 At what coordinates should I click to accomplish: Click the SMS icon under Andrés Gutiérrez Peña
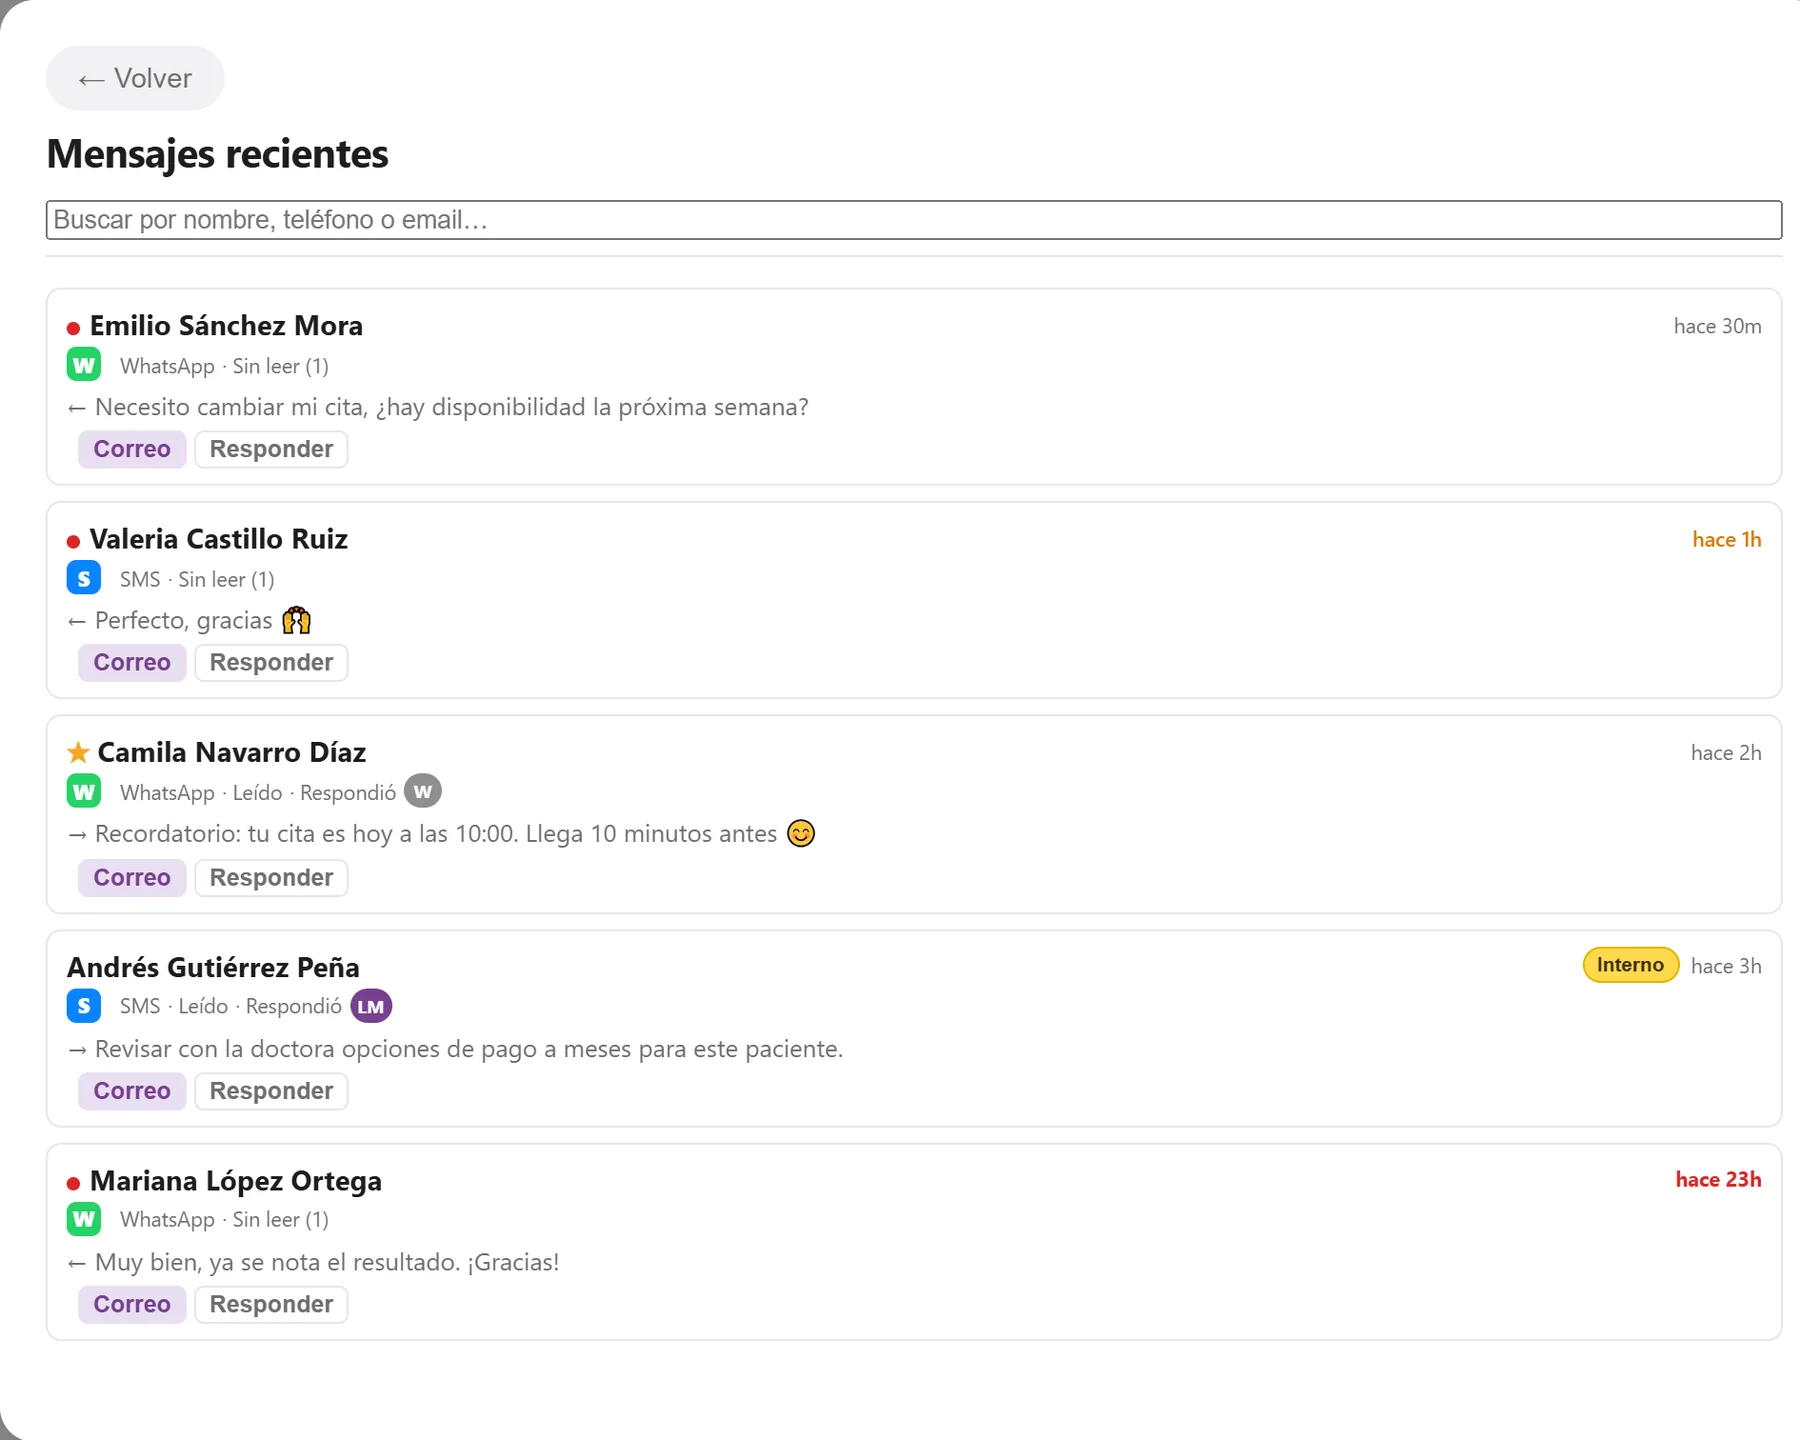(84, 1006)
